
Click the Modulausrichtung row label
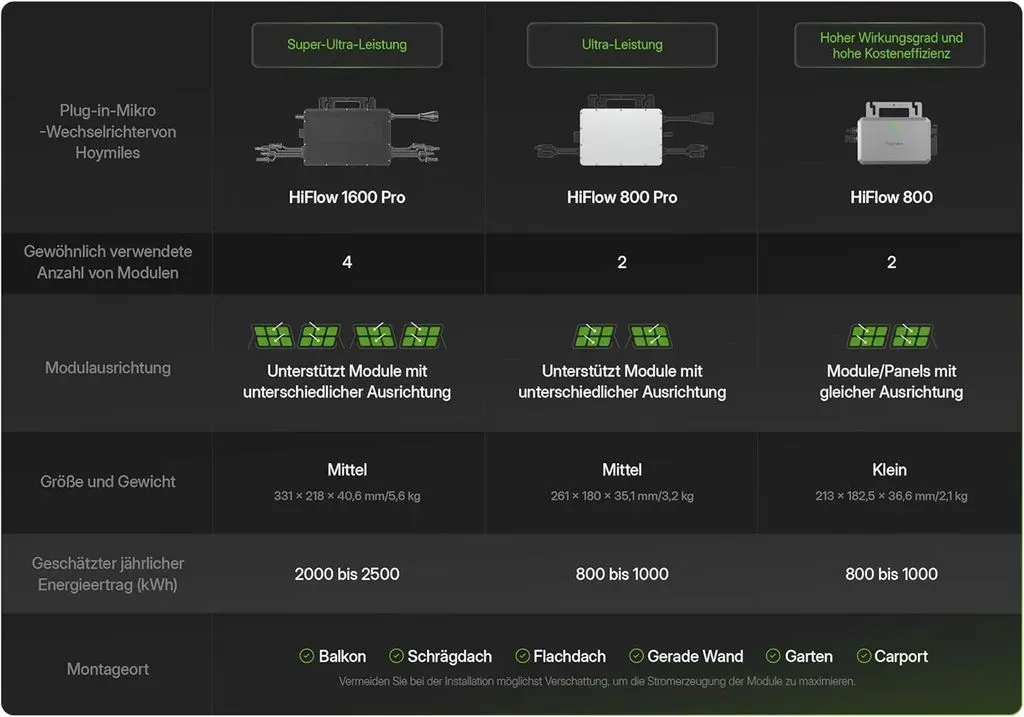[108, 368]
